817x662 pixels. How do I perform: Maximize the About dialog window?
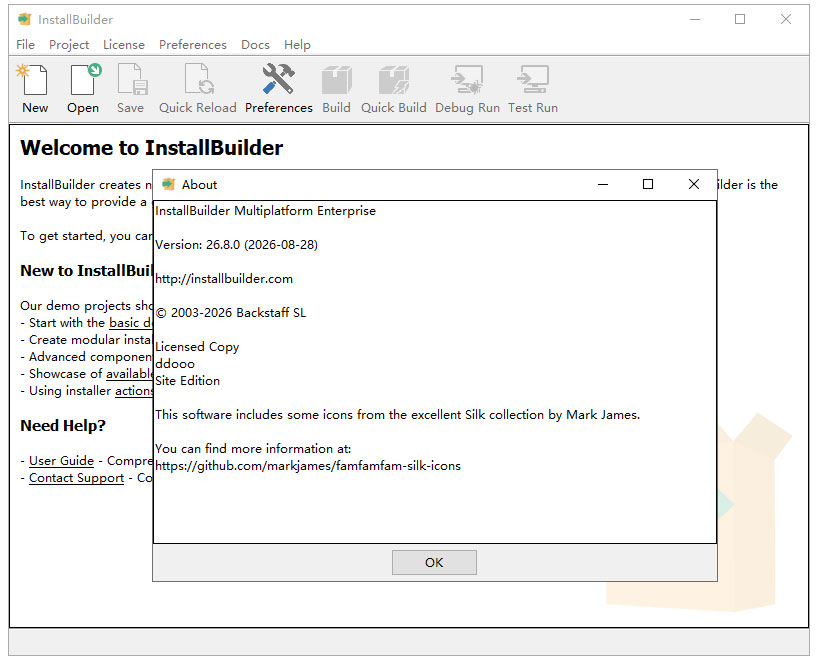click(x=648, y=184)
